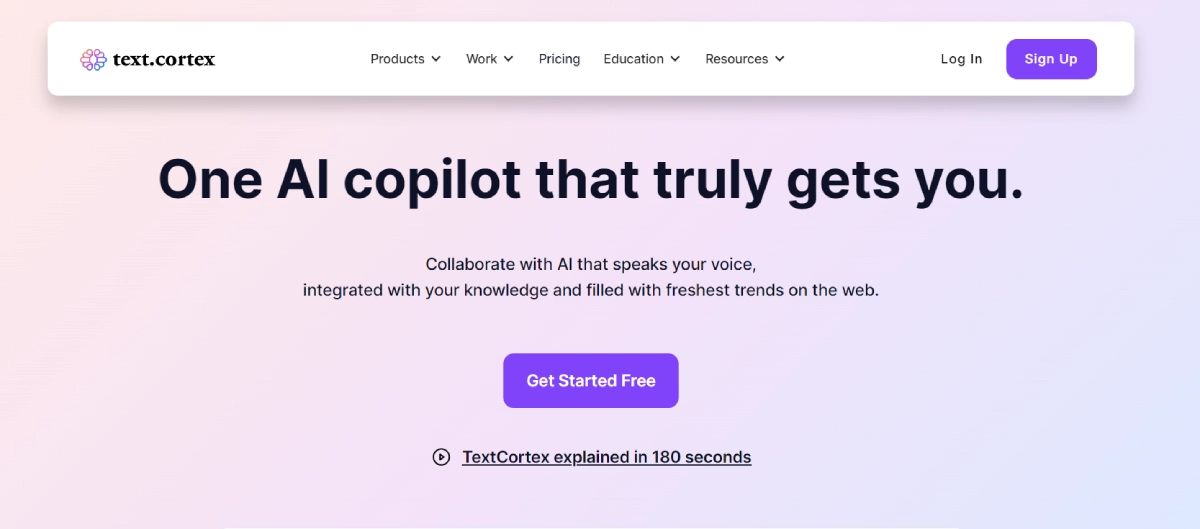This screenshot has height=529, width=1200.
Task: Expand the Resources dropdown chevron
Action: tap(780, 59)
